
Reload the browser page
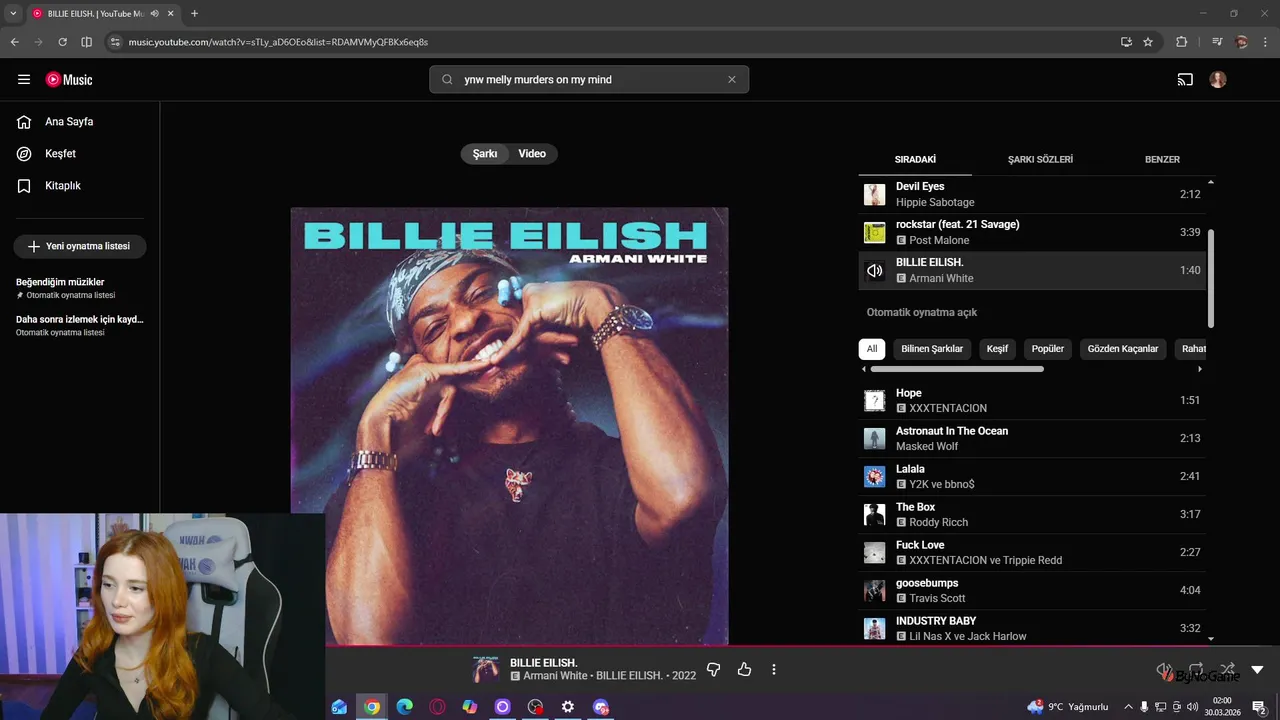pos(62,42)
